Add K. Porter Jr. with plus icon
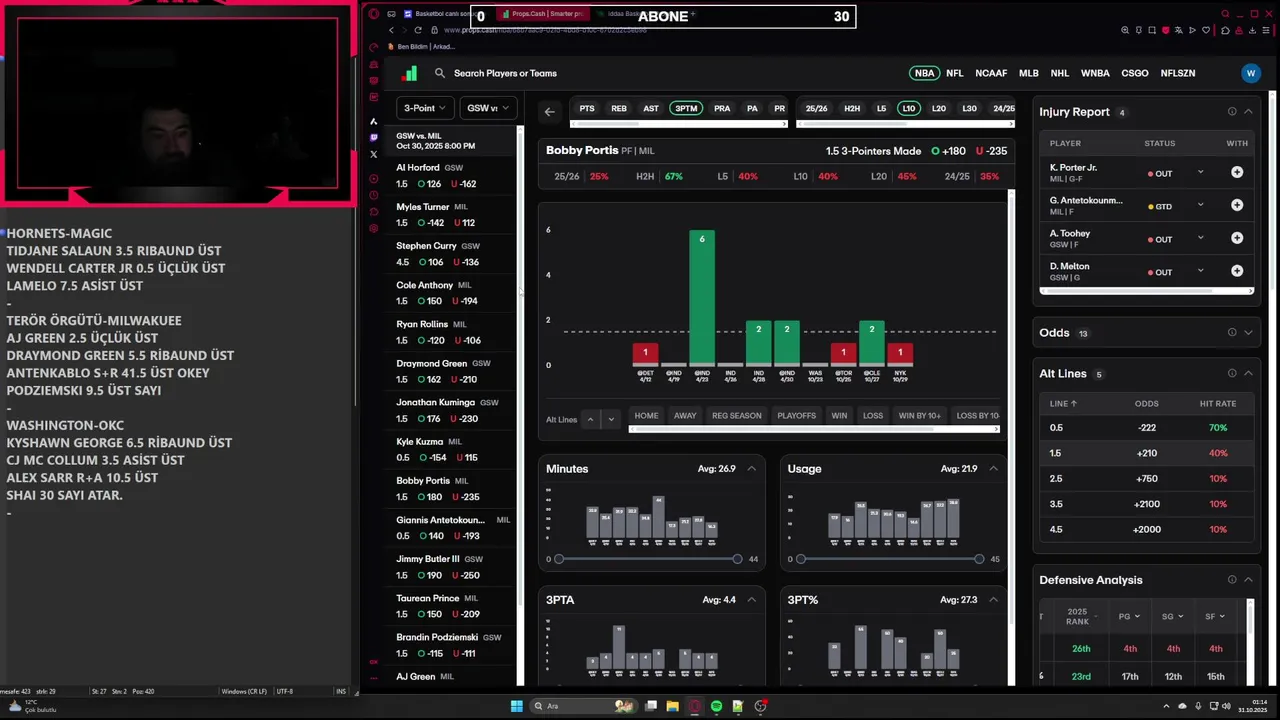 click(1237, 173)
